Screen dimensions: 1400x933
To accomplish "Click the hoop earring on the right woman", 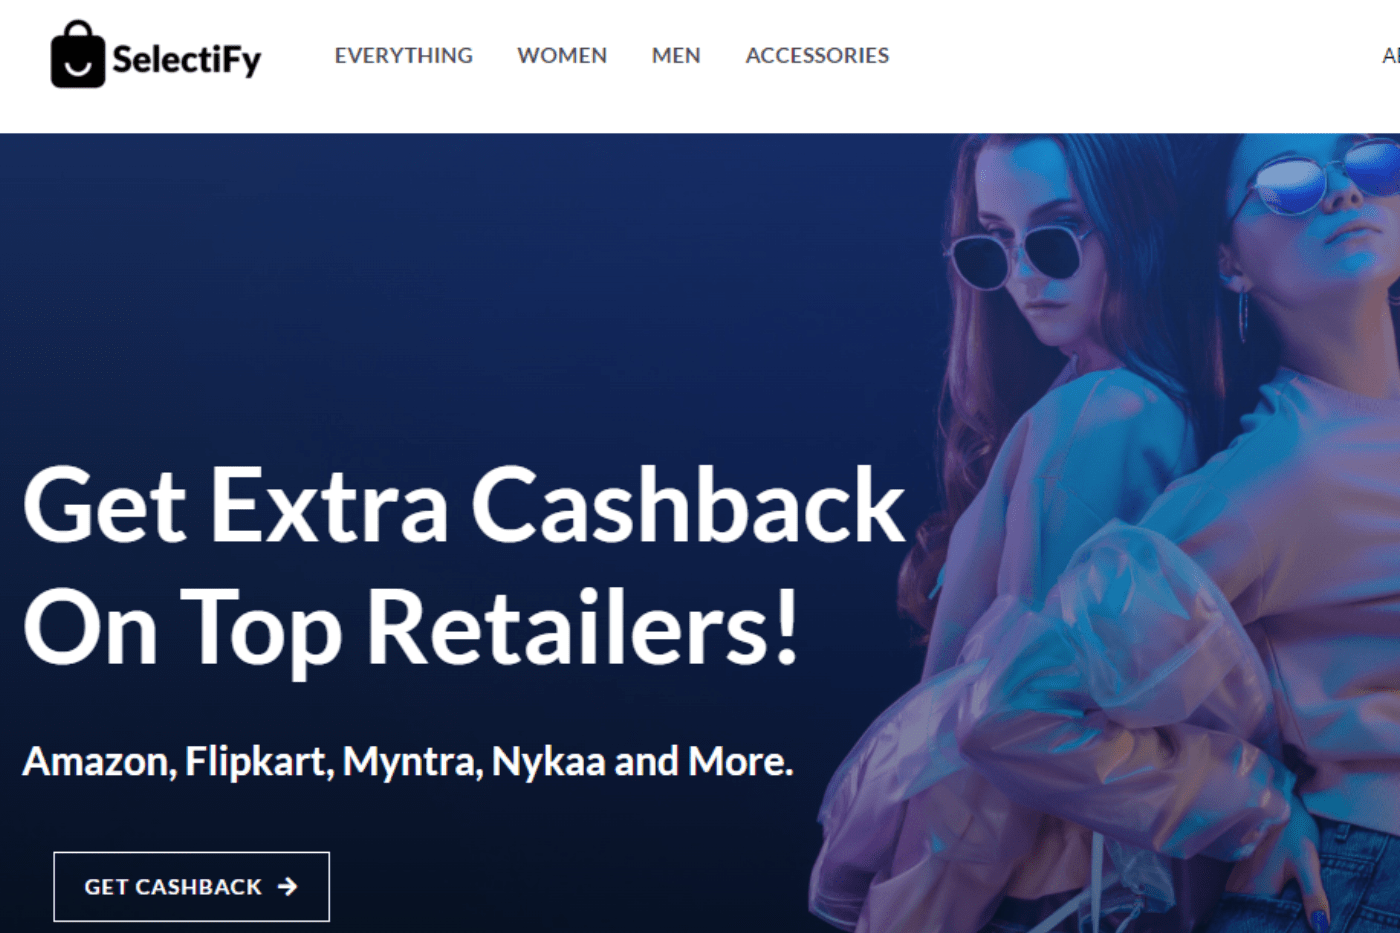I will (x=1242, y=315).
